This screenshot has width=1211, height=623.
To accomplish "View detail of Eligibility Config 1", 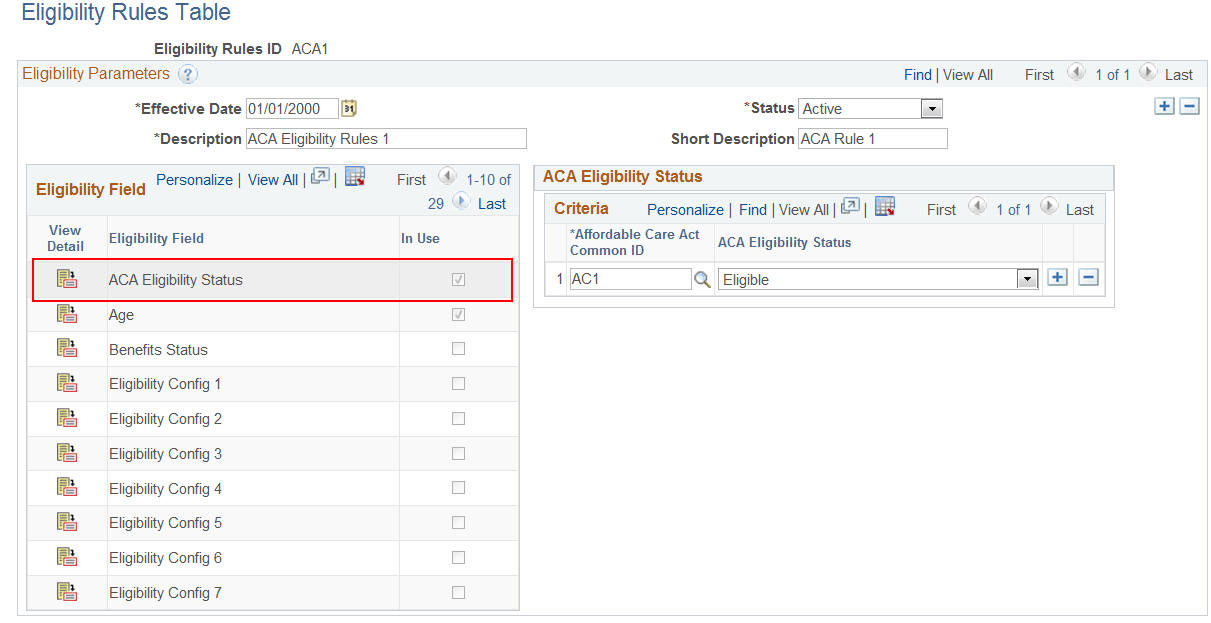I will [67, 383].
